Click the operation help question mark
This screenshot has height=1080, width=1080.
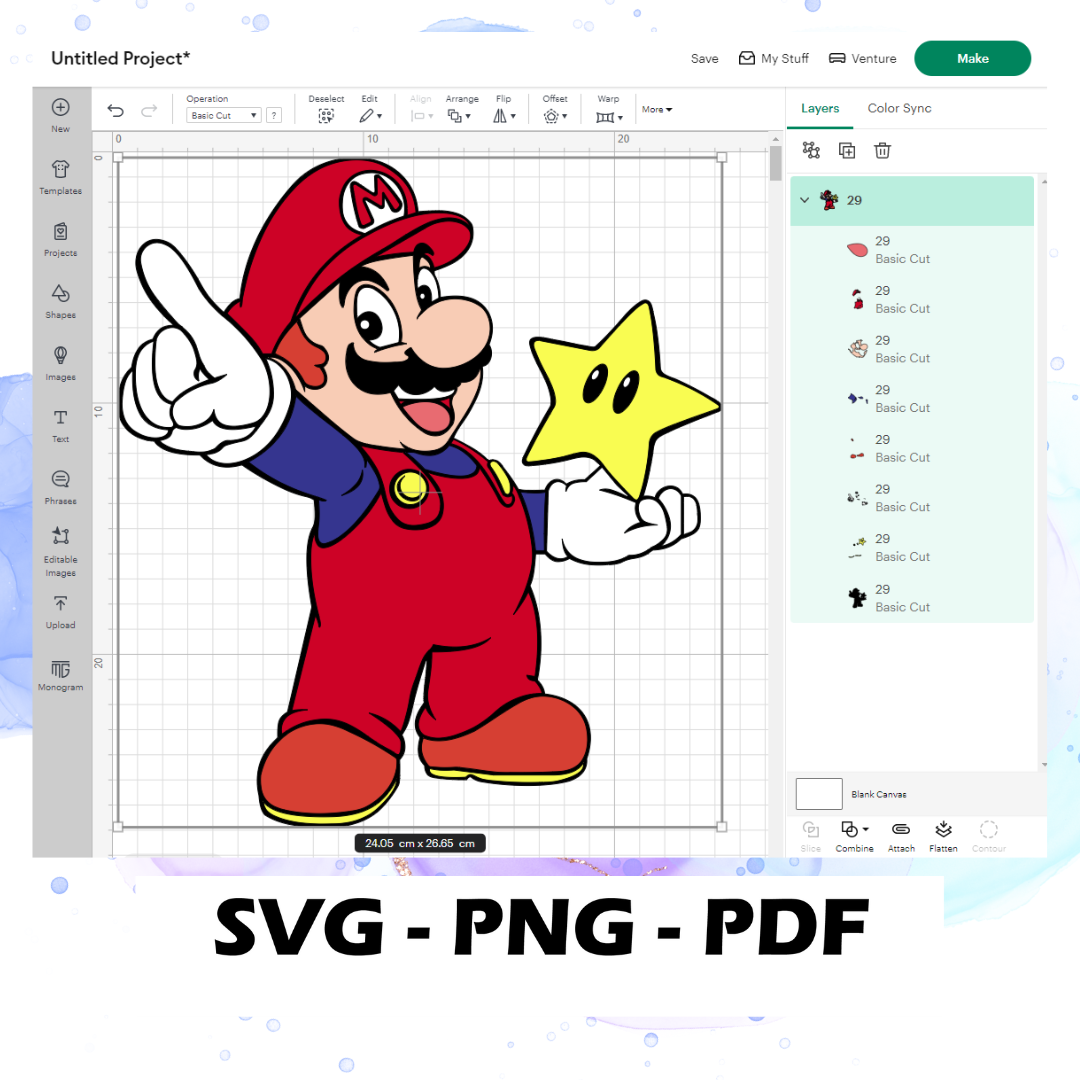(274, 115)
